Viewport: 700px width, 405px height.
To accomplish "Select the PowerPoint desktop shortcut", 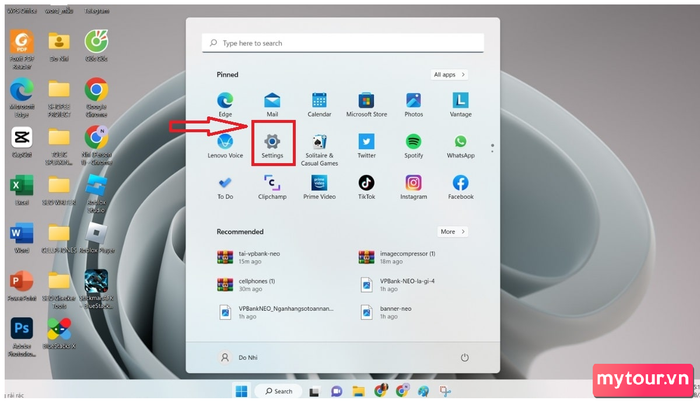I will click(22, 286).
